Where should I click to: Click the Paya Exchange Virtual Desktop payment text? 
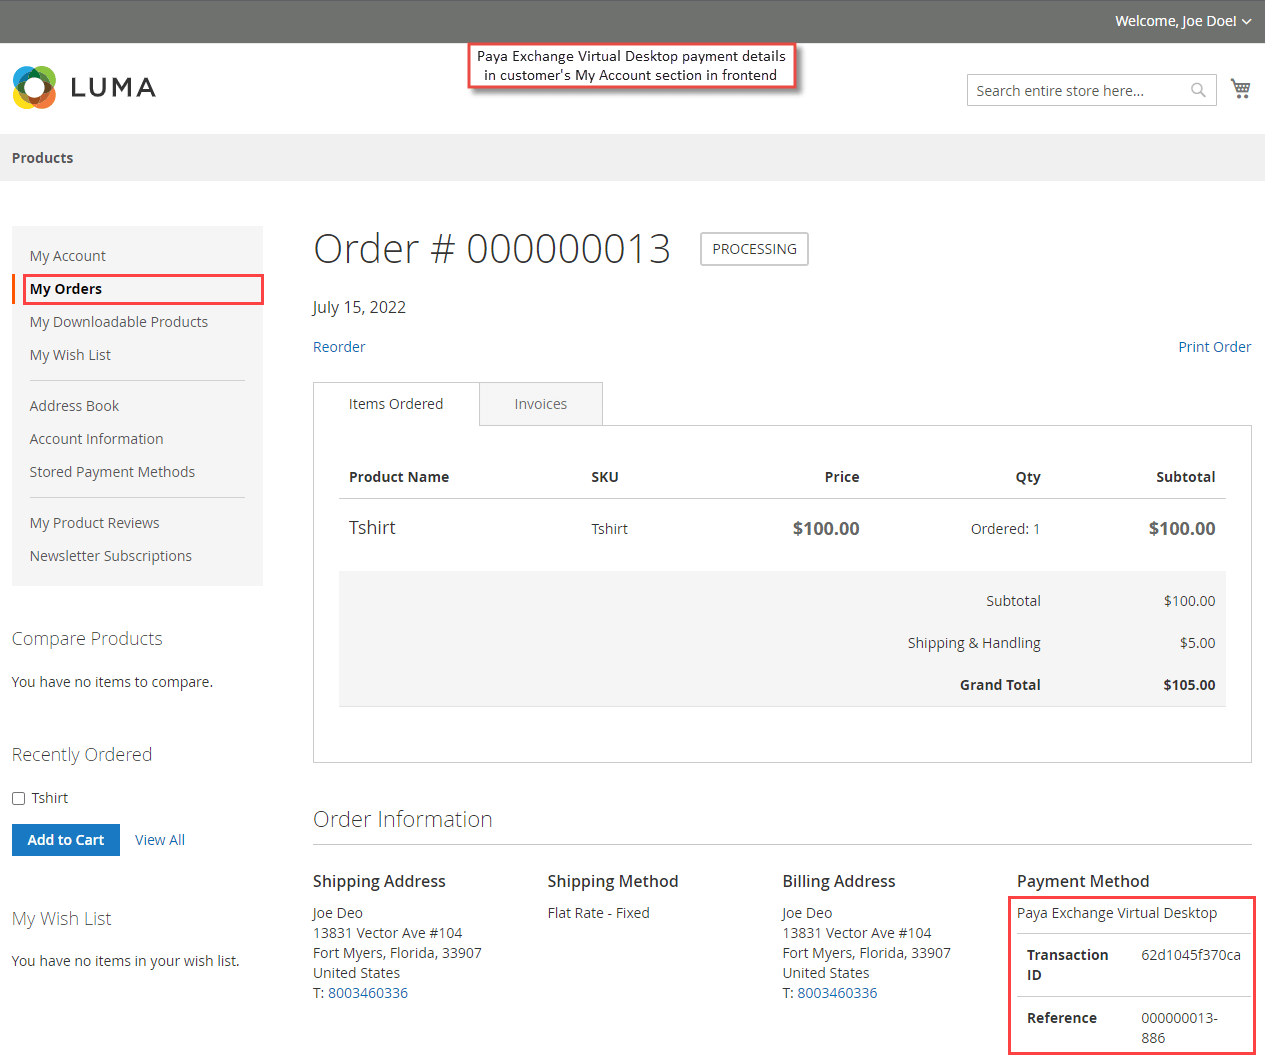[x=1117, y=913]
